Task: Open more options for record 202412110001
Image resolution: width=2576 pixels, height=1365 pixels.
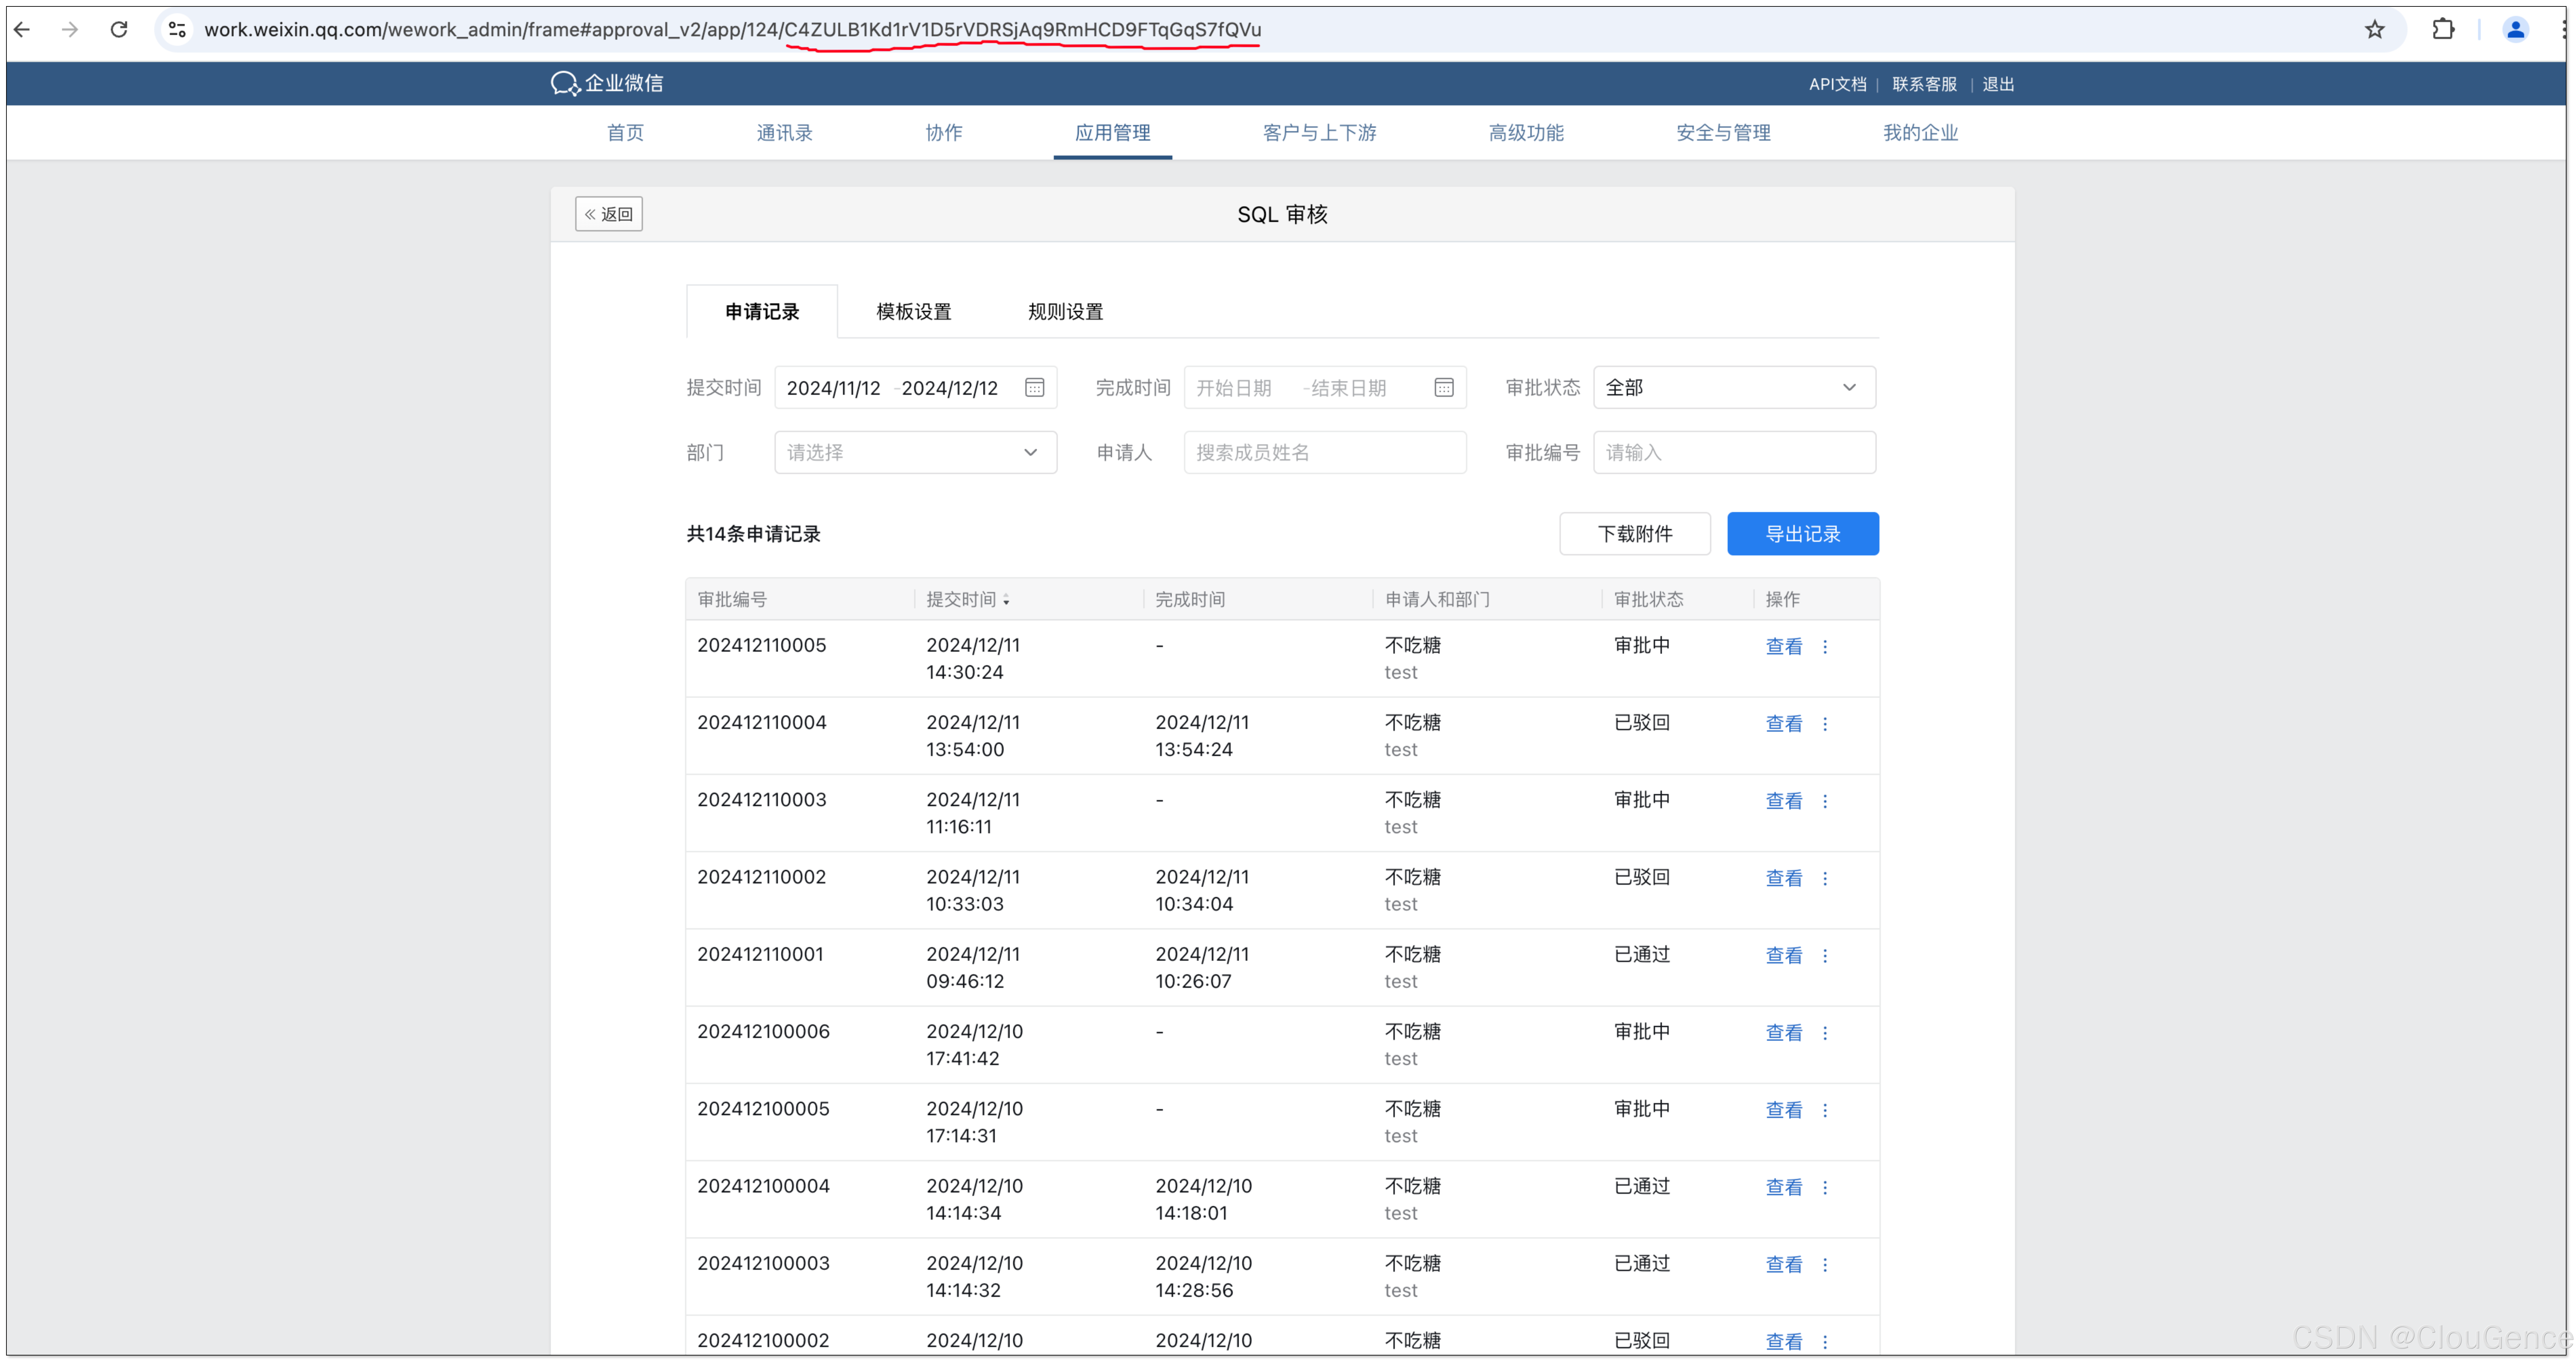Action: (x=1825, y=956)
